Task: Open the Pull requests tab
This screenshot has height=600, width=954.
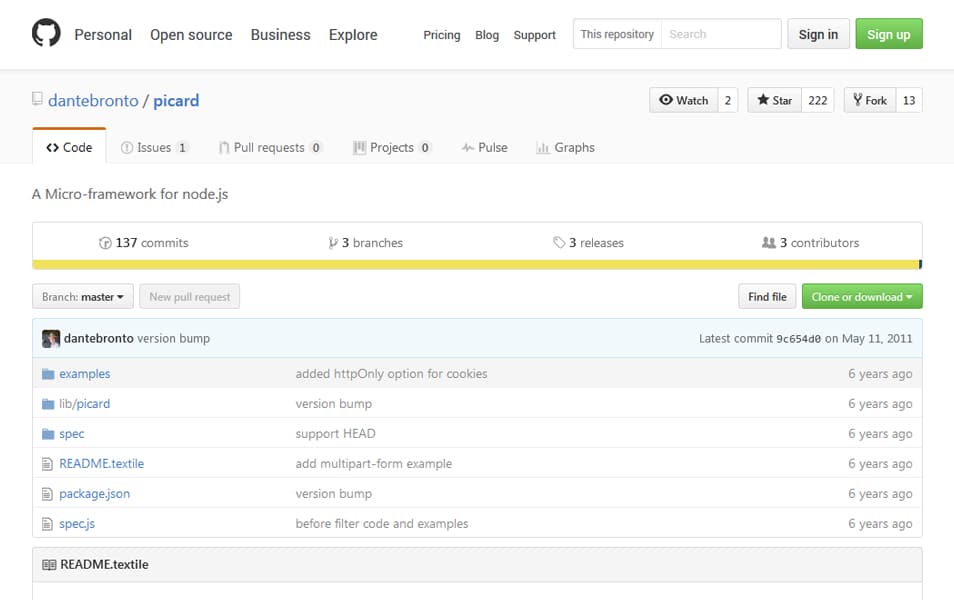Action: (x=268, y=147)
